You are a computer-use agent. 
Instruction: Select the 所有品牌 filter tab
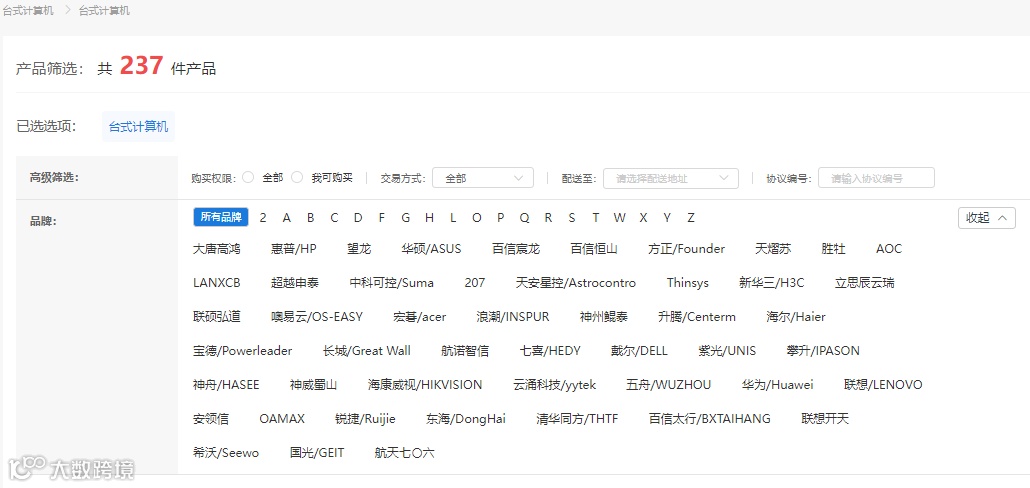pos(221,217)
